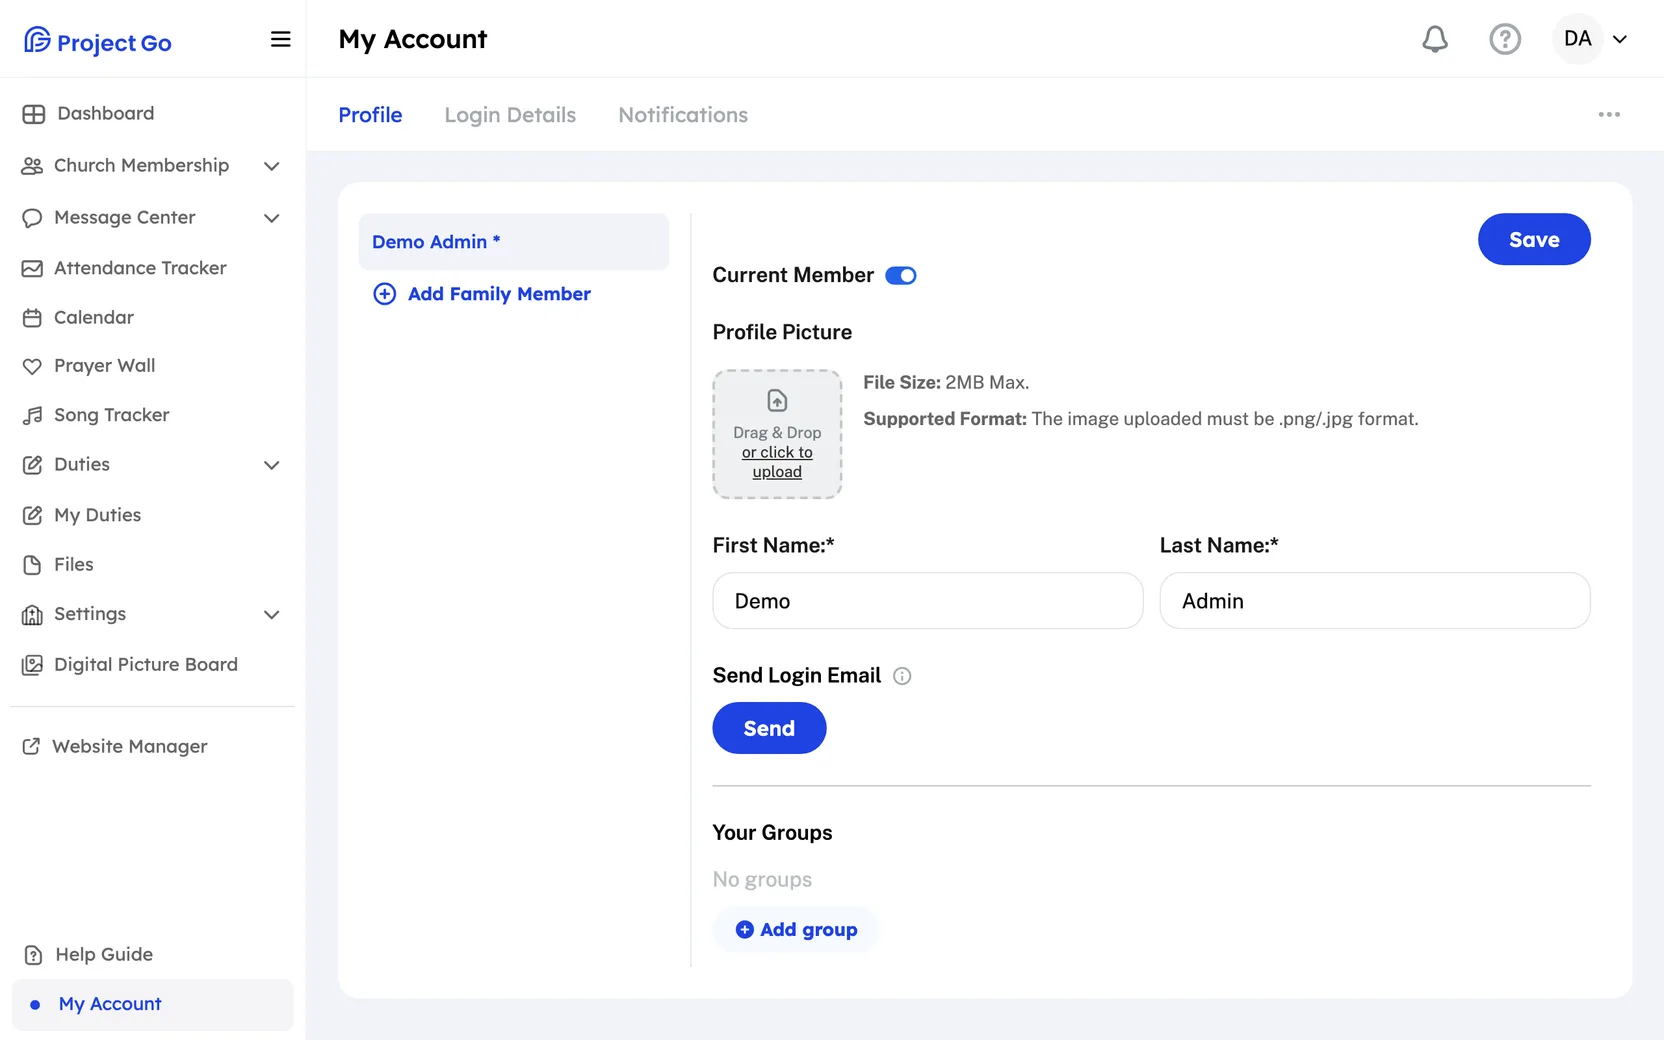Open Website Manager external link
The width and height of the screenshot is (1664, 1040).
(115, 747)
